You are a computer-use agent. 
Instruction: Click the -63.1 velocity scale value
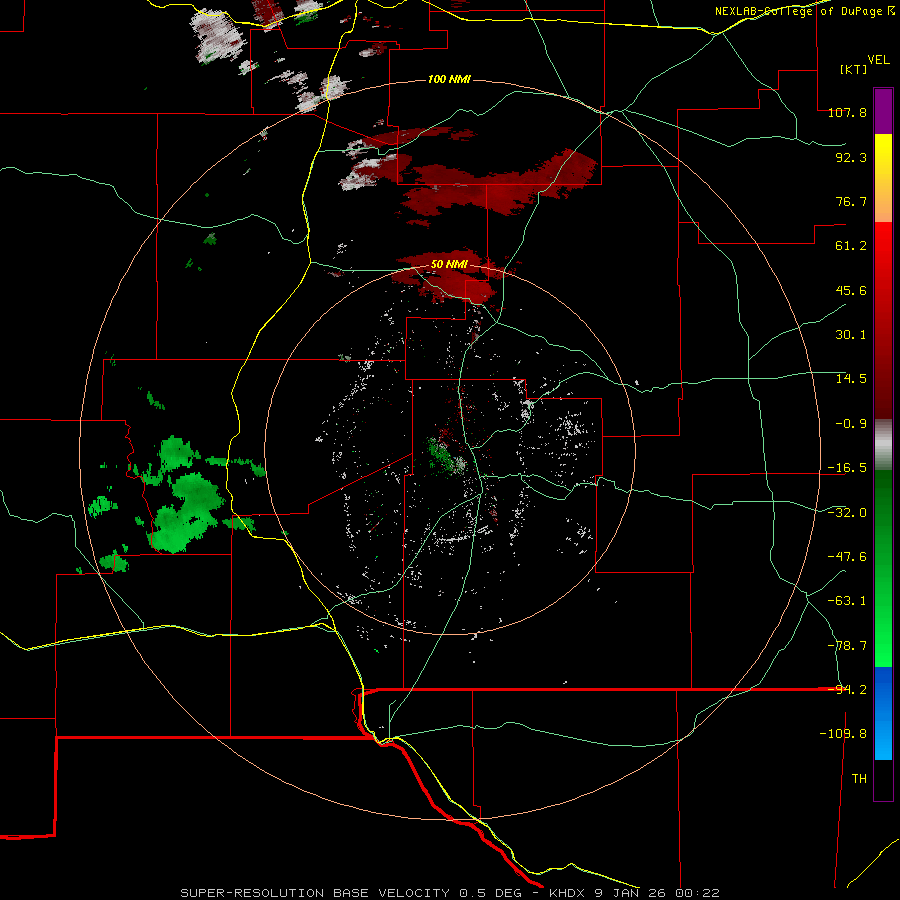(847, 601)
